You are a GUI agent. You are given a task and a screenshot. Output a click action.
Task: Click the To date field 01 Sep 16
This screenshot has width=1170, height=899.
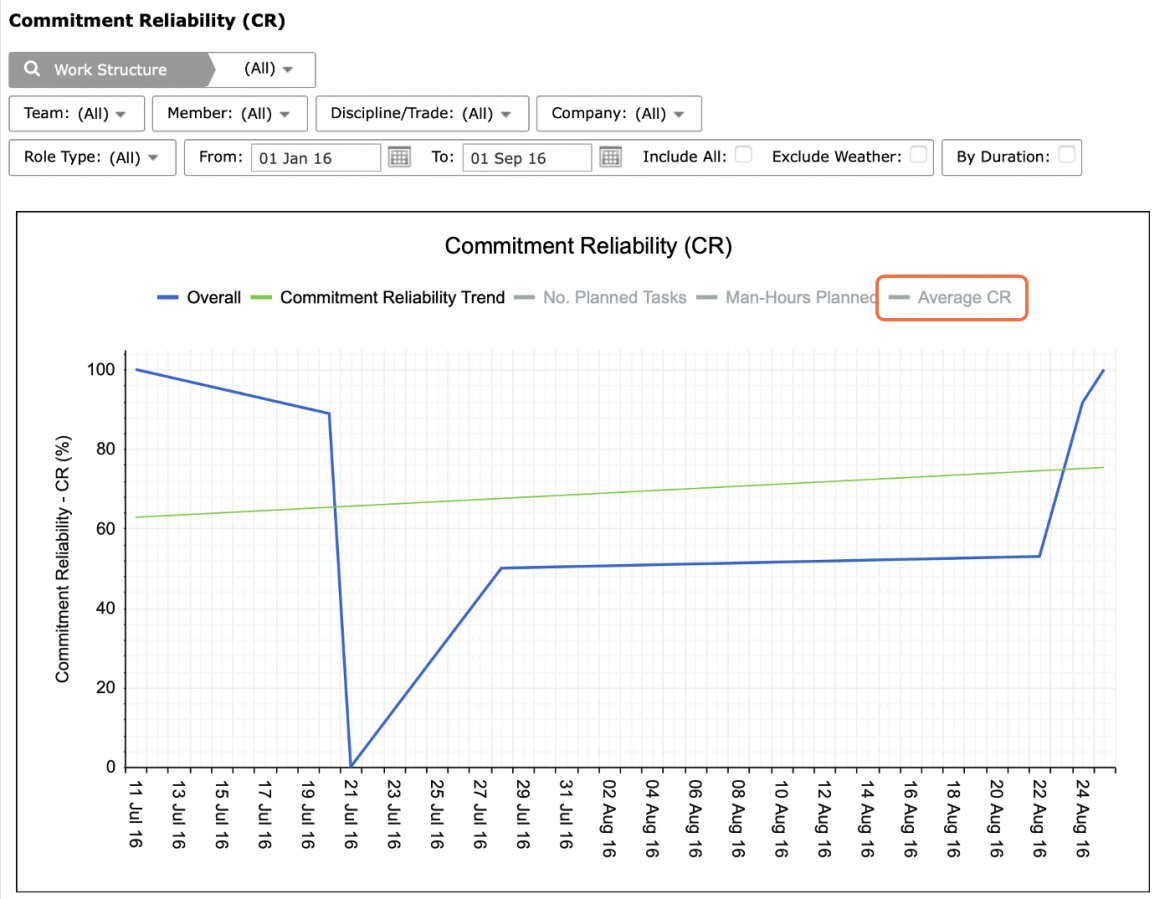click(x=527, y=157)
